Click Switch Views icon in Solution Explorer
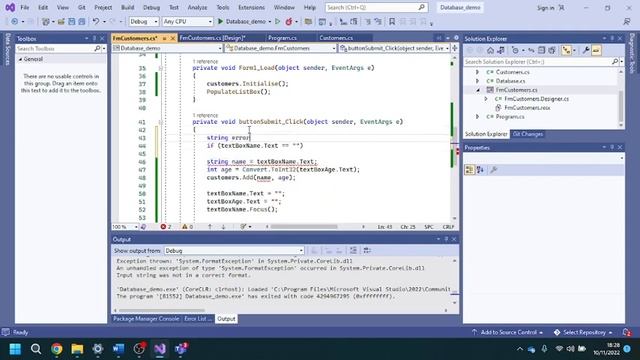Screen dimensions: 640x360 501,50
